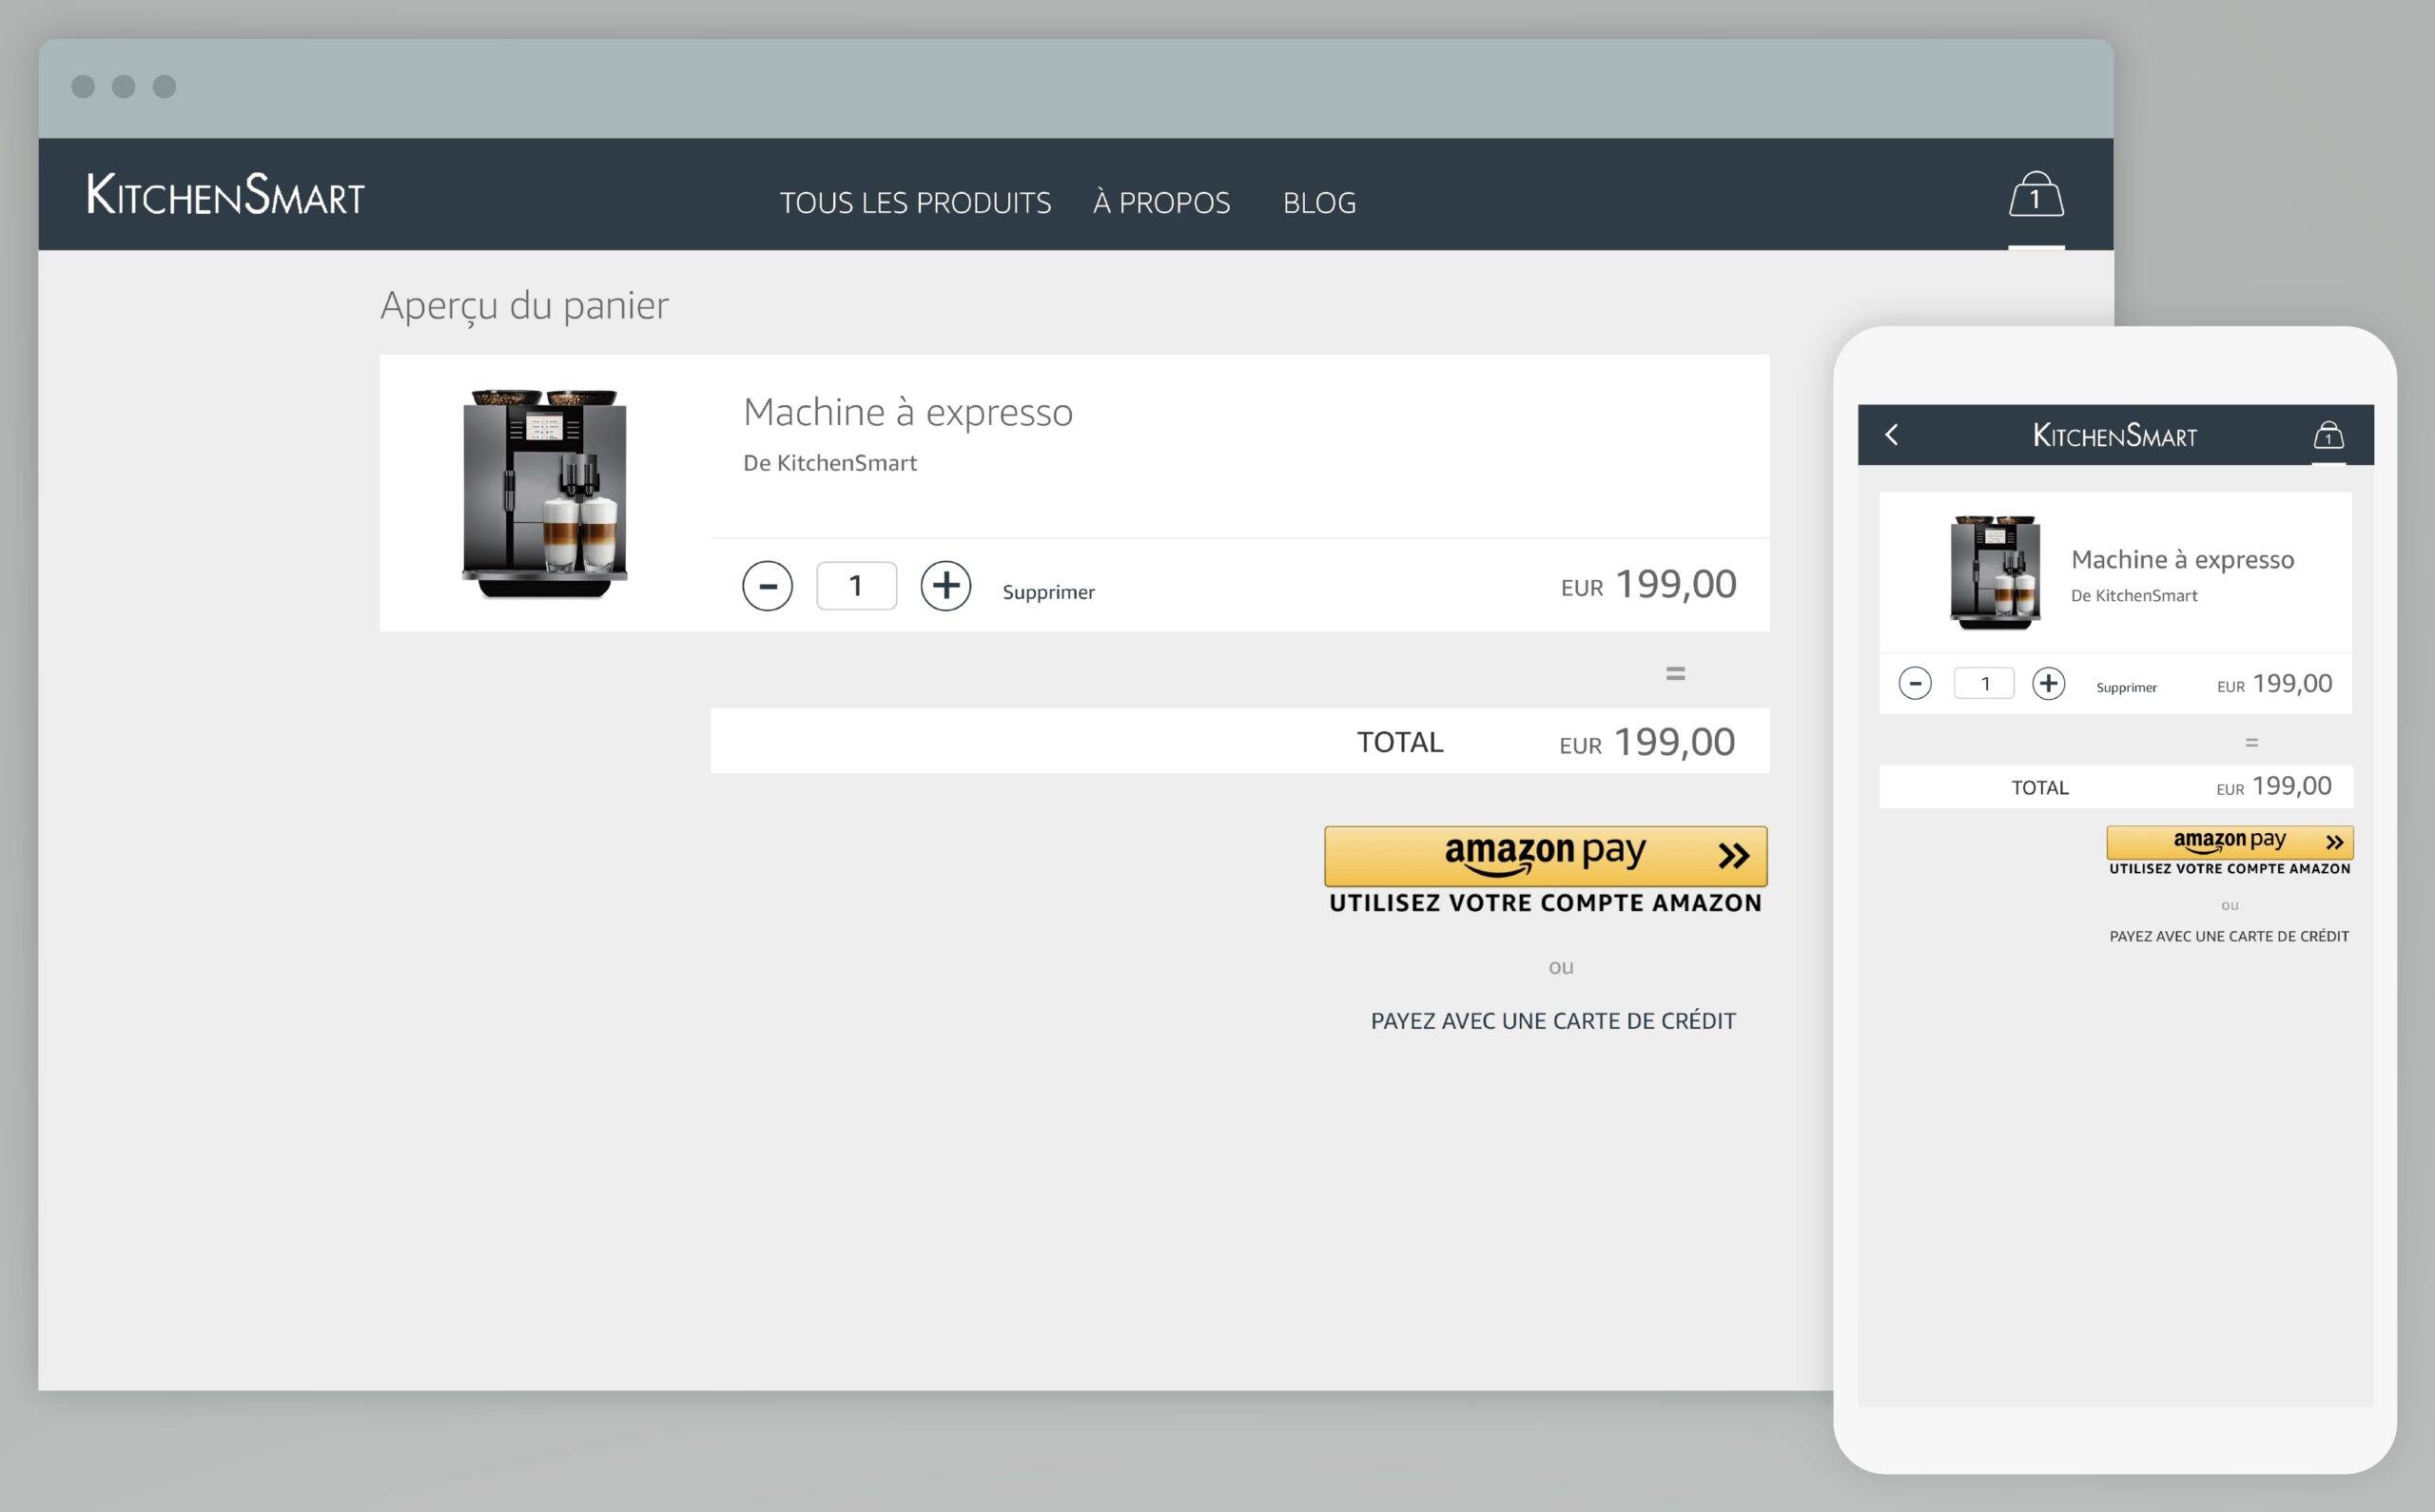
Task: Open the Blog page
Action: [1319, 203]
